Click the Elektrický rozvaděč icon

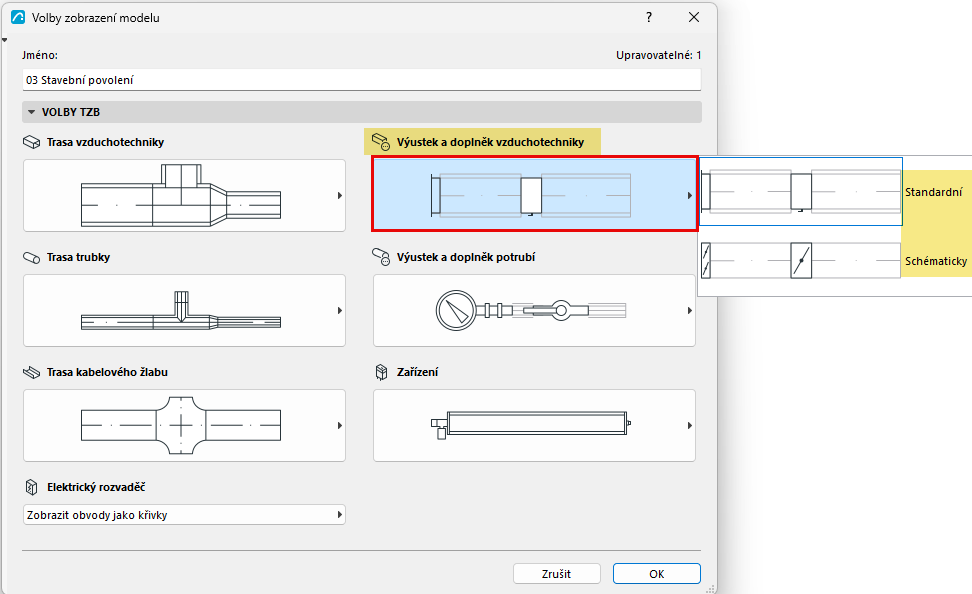(32, 487)
